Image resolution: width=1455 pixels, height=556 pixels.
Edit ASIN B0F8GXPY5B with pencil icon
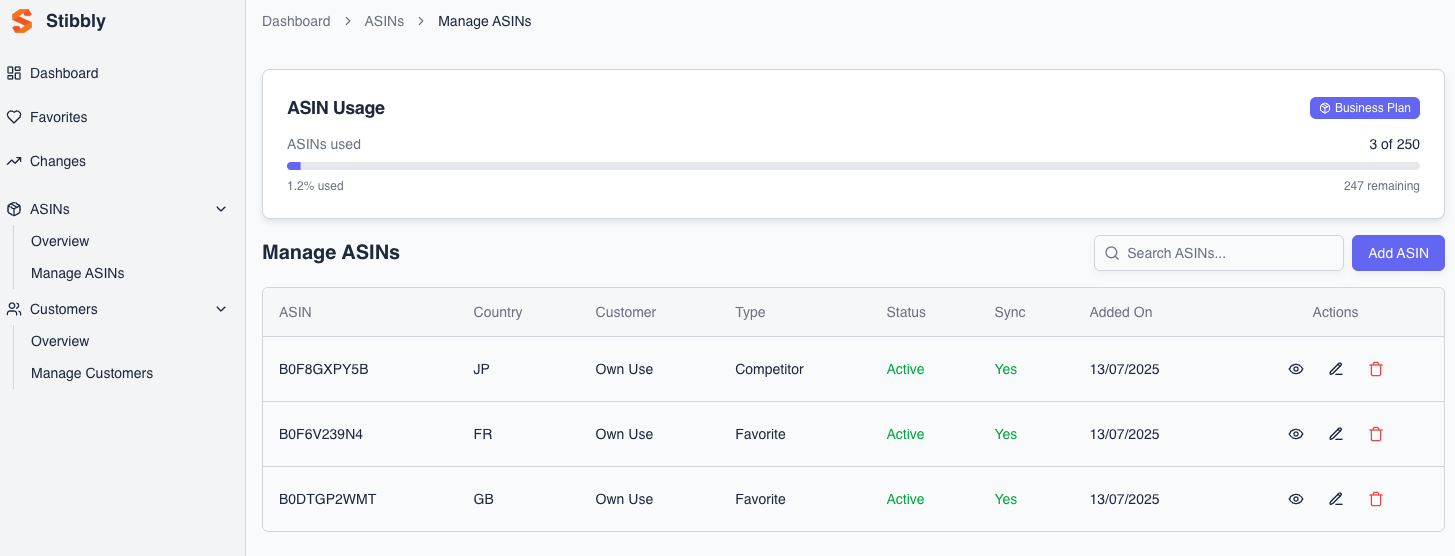[x=1336, y=369]
